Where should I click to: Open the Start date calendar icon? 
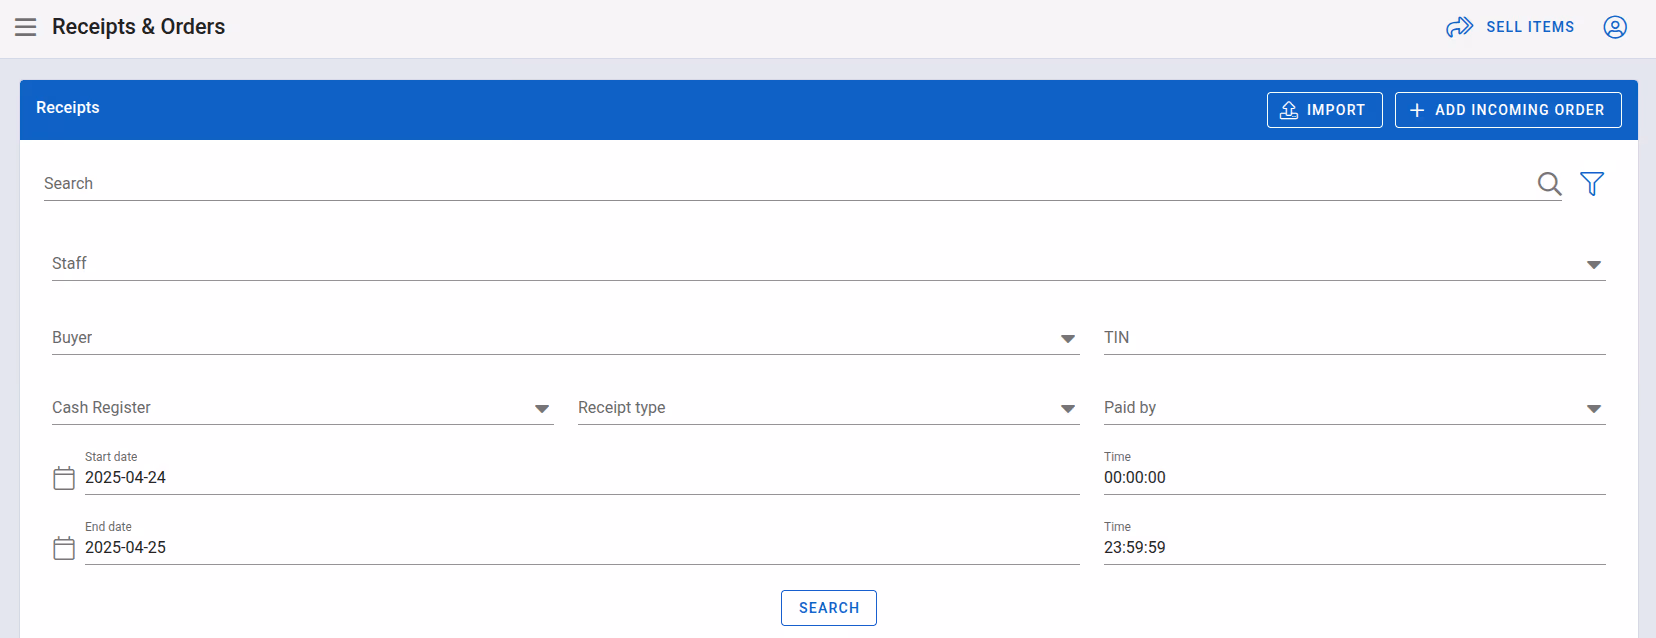point(64,478)
